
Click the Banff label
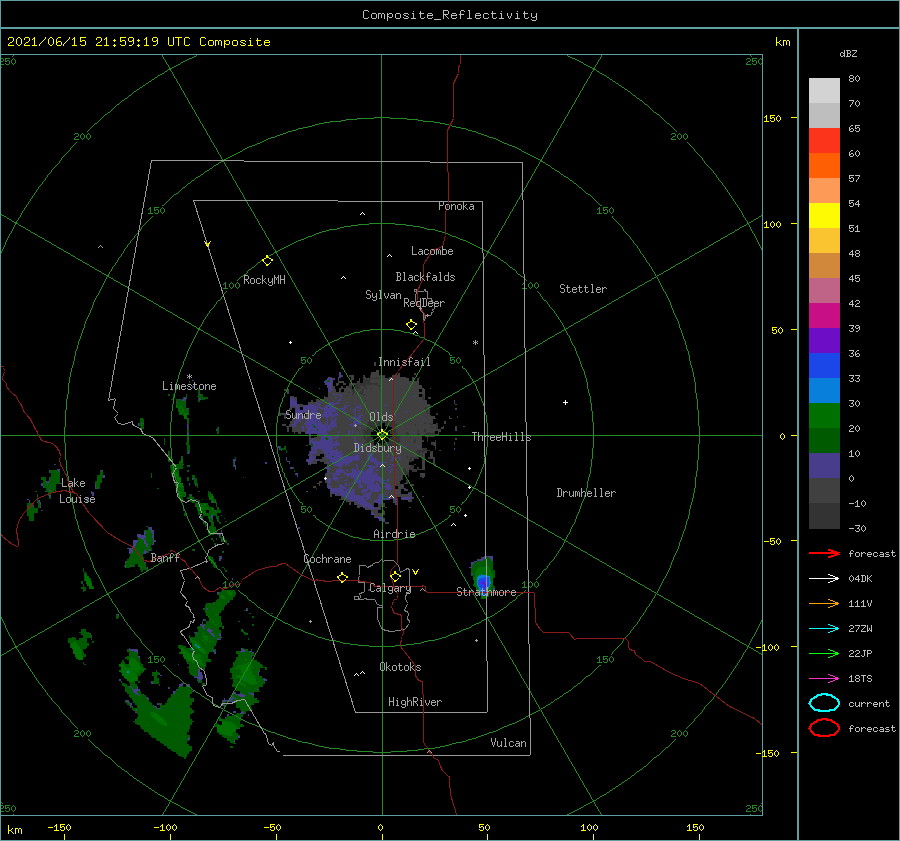[165, 557]
